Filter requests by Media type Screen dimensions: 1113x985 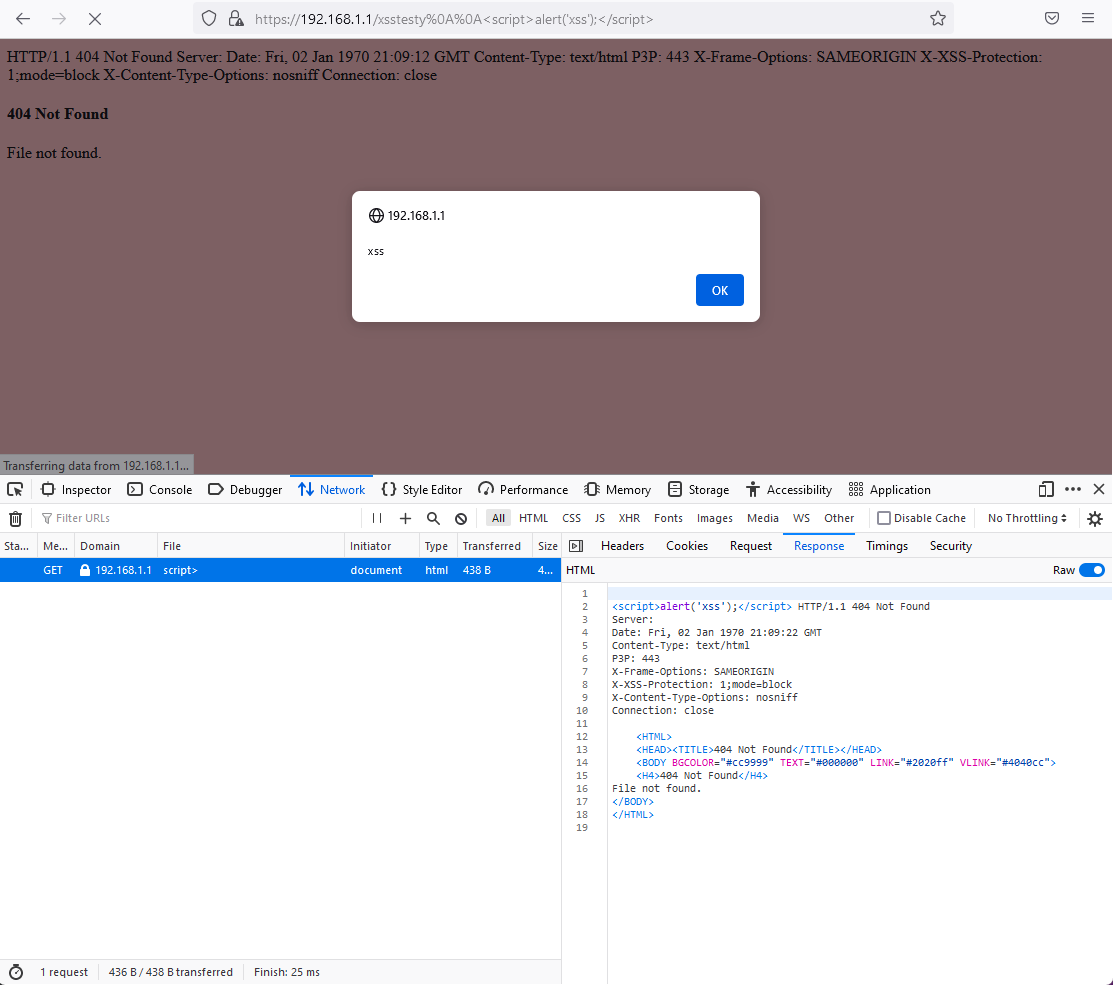[x=762, y=518]
